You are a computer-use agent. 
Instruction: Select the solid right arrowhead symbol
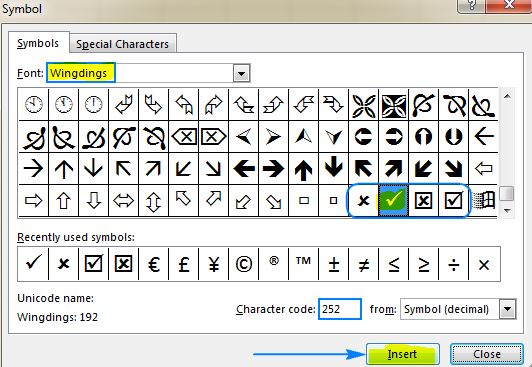tap(273, 137)
